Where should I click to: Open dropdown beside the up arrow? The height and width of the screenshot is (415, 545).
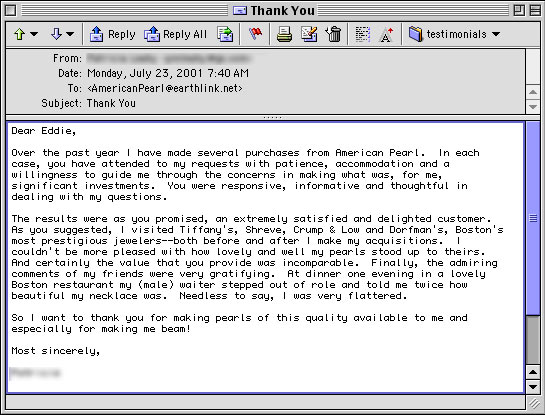(x=34, y=34)
